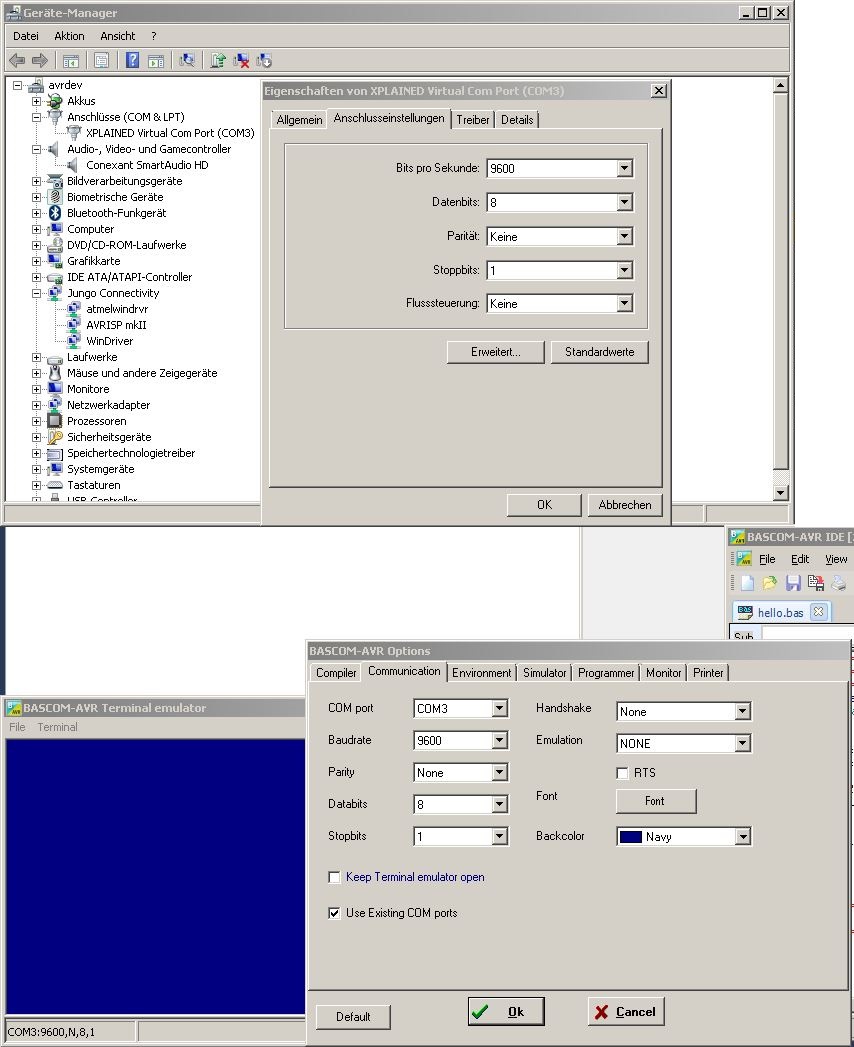Select the AVRISP mkII device entry

[116, 325]
